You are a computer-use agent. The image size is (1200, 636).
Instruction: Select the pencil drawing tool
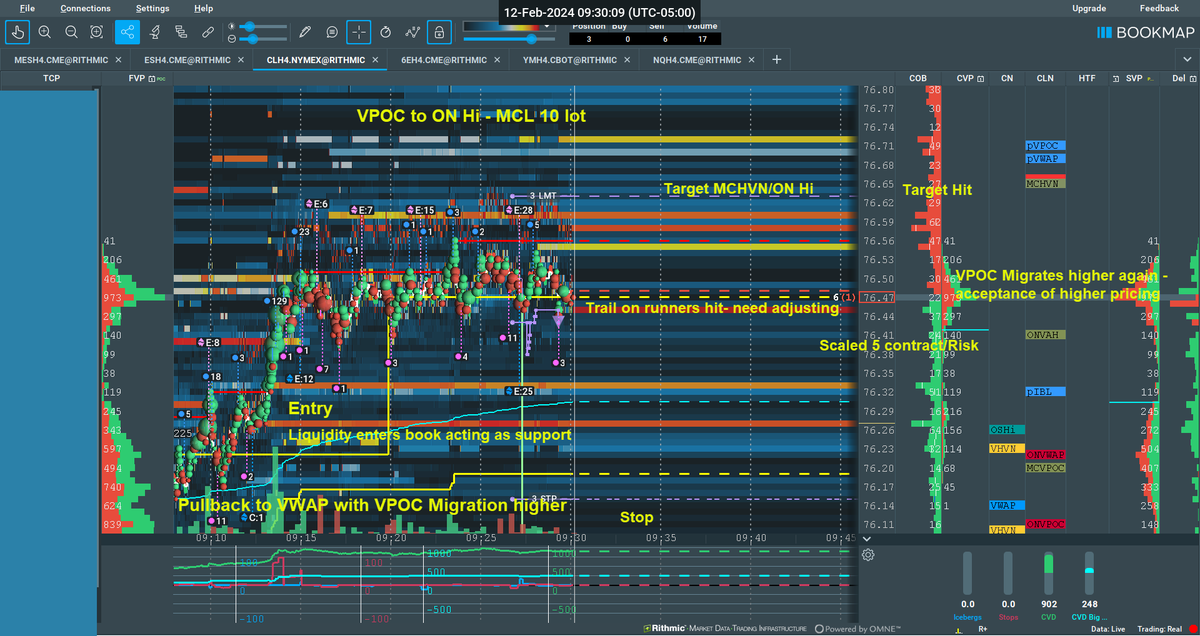[306, 32]
